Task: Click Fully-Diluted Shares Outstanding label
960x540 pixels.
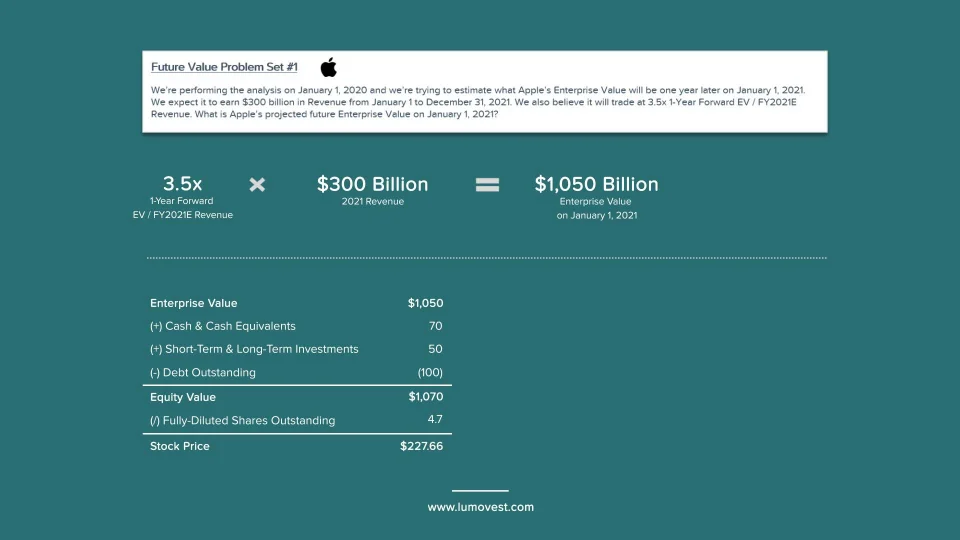Action: (x=243, y=421)
